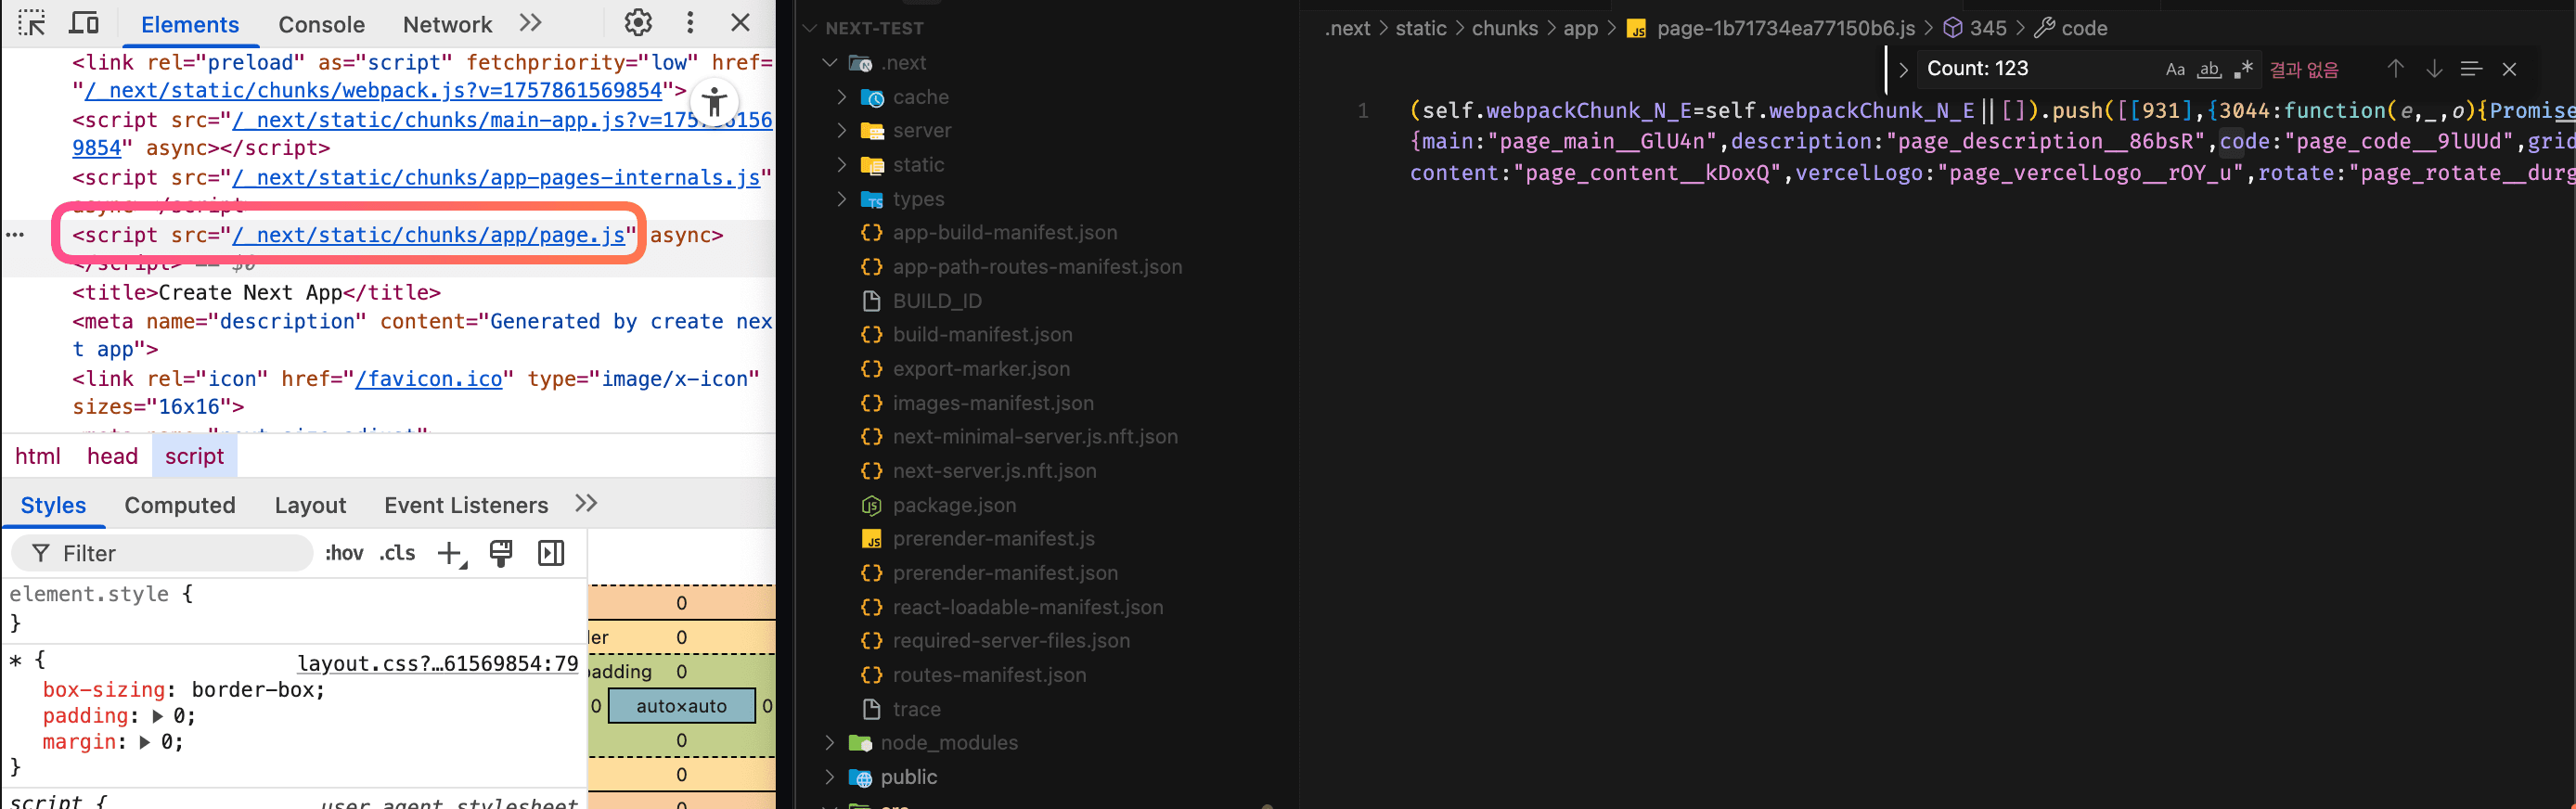
Task: Go to next search match arrow
Action: pos(2434,69)
